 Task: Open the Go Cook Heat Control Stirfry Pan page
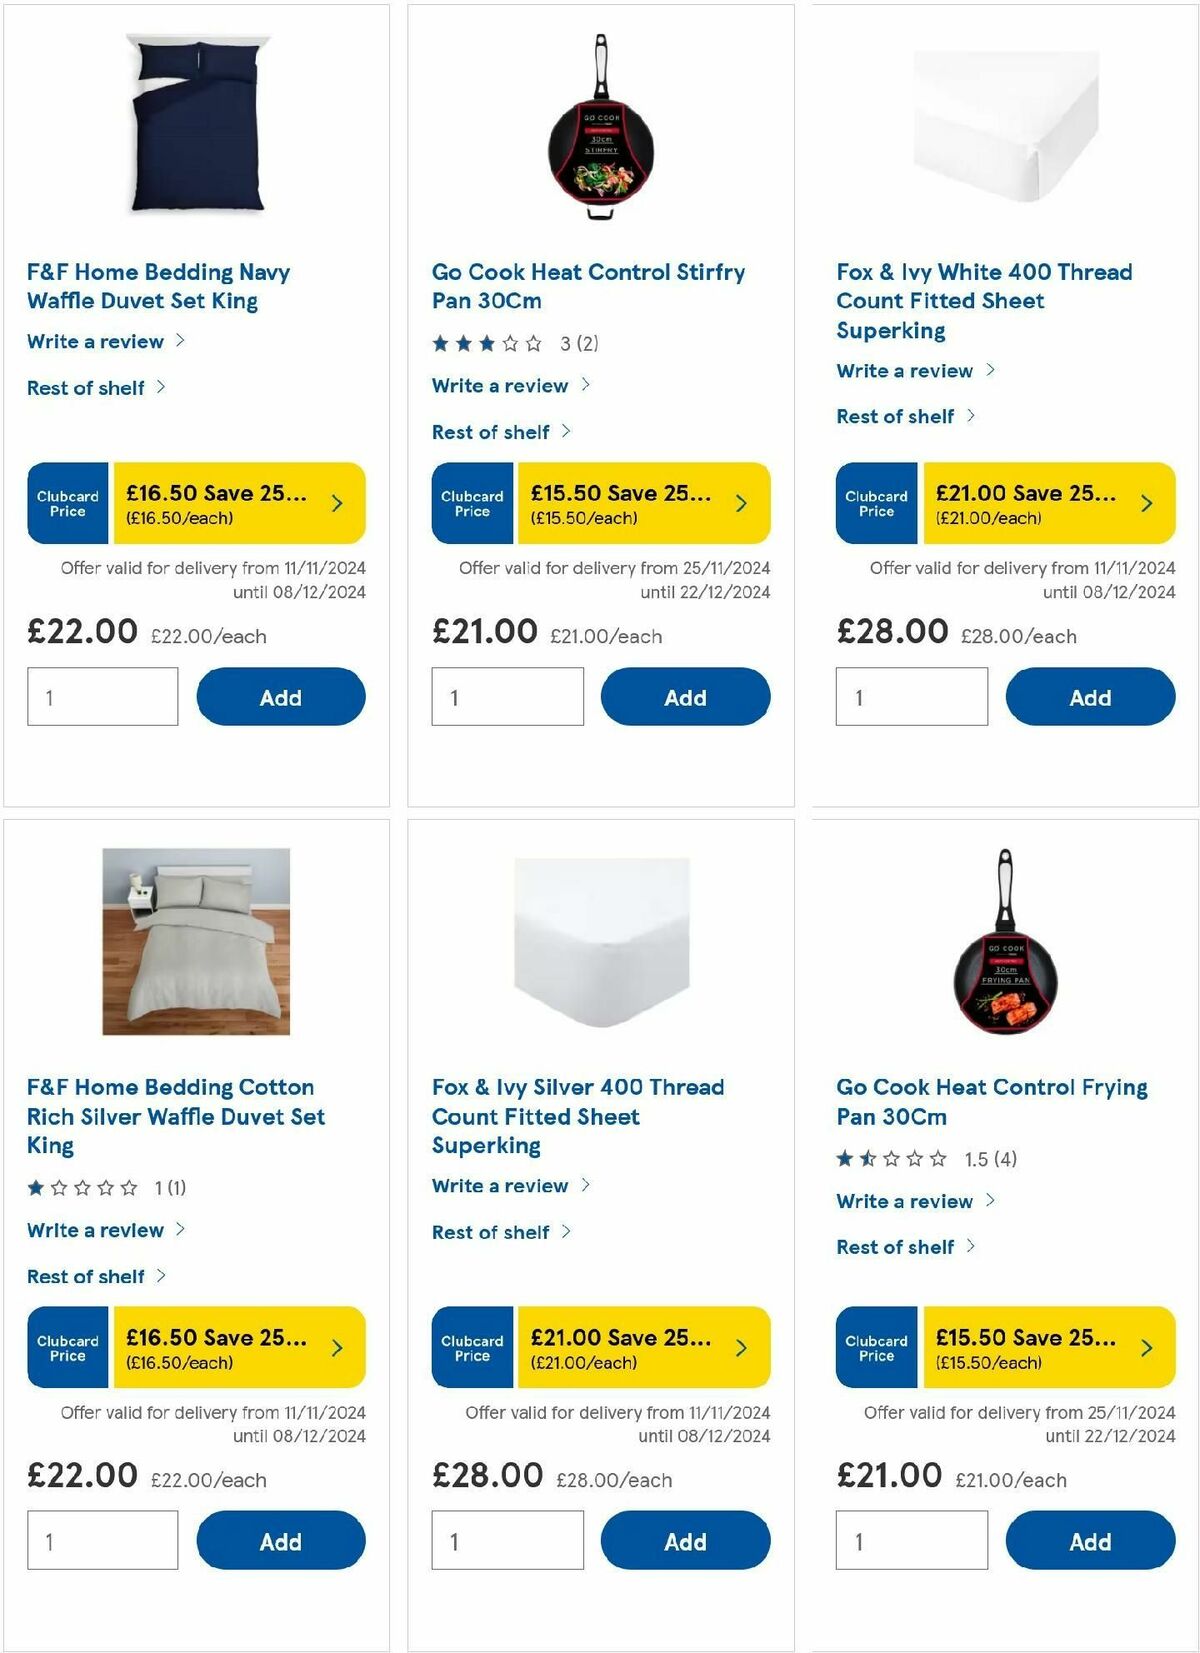588,285
